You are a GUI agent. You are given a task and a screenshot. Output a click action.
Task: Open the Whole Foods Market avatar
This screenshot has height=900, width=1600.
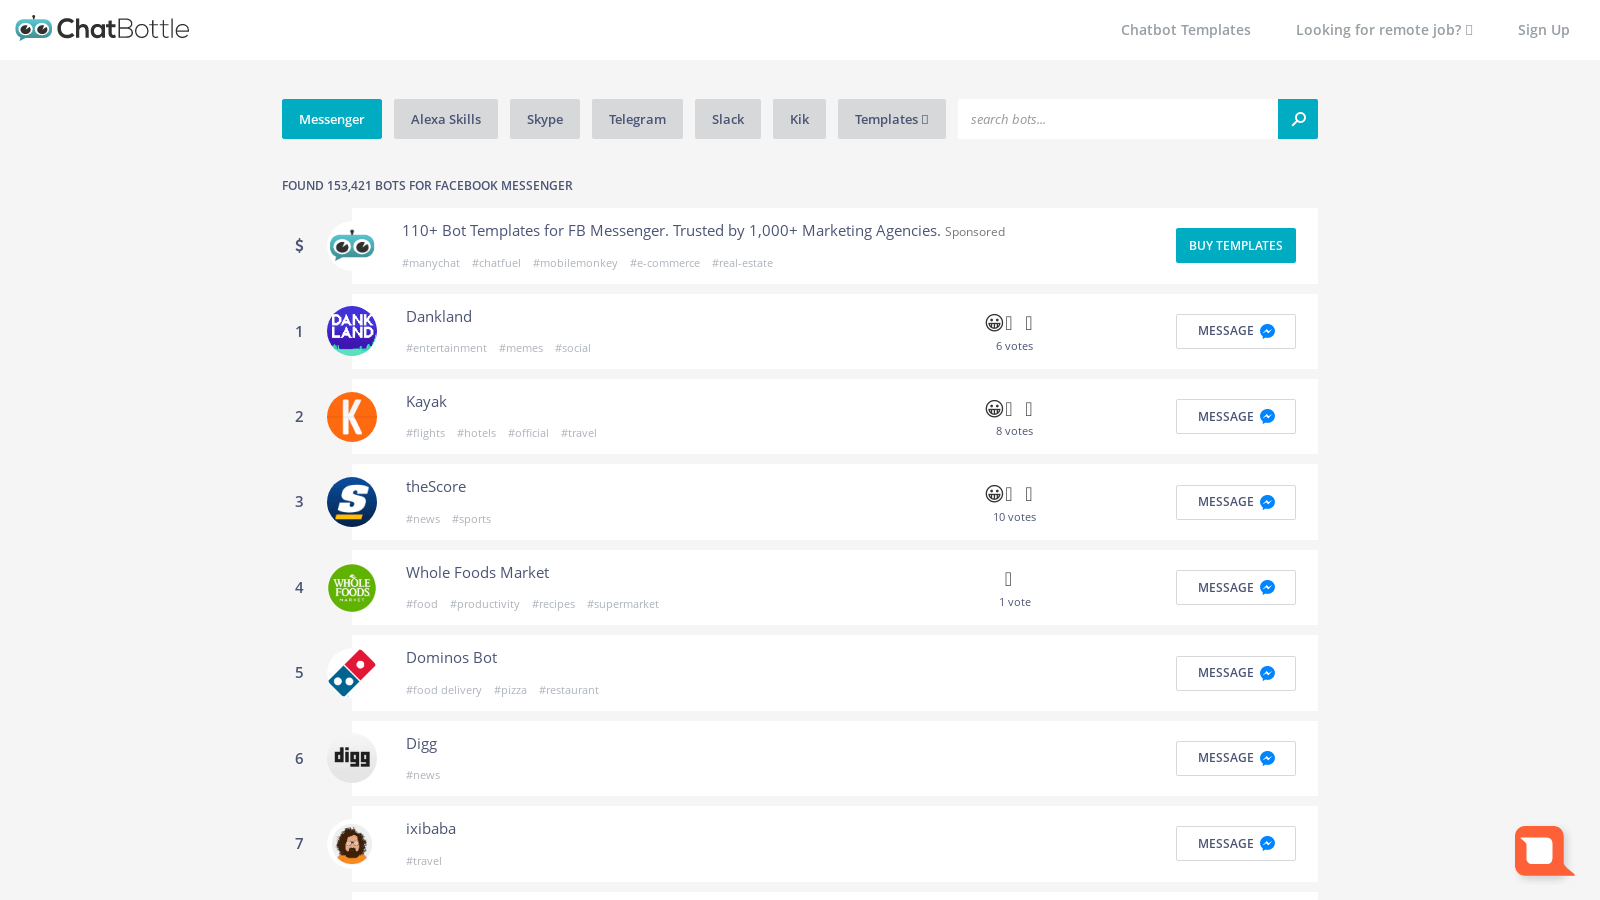tap(352, 588)
